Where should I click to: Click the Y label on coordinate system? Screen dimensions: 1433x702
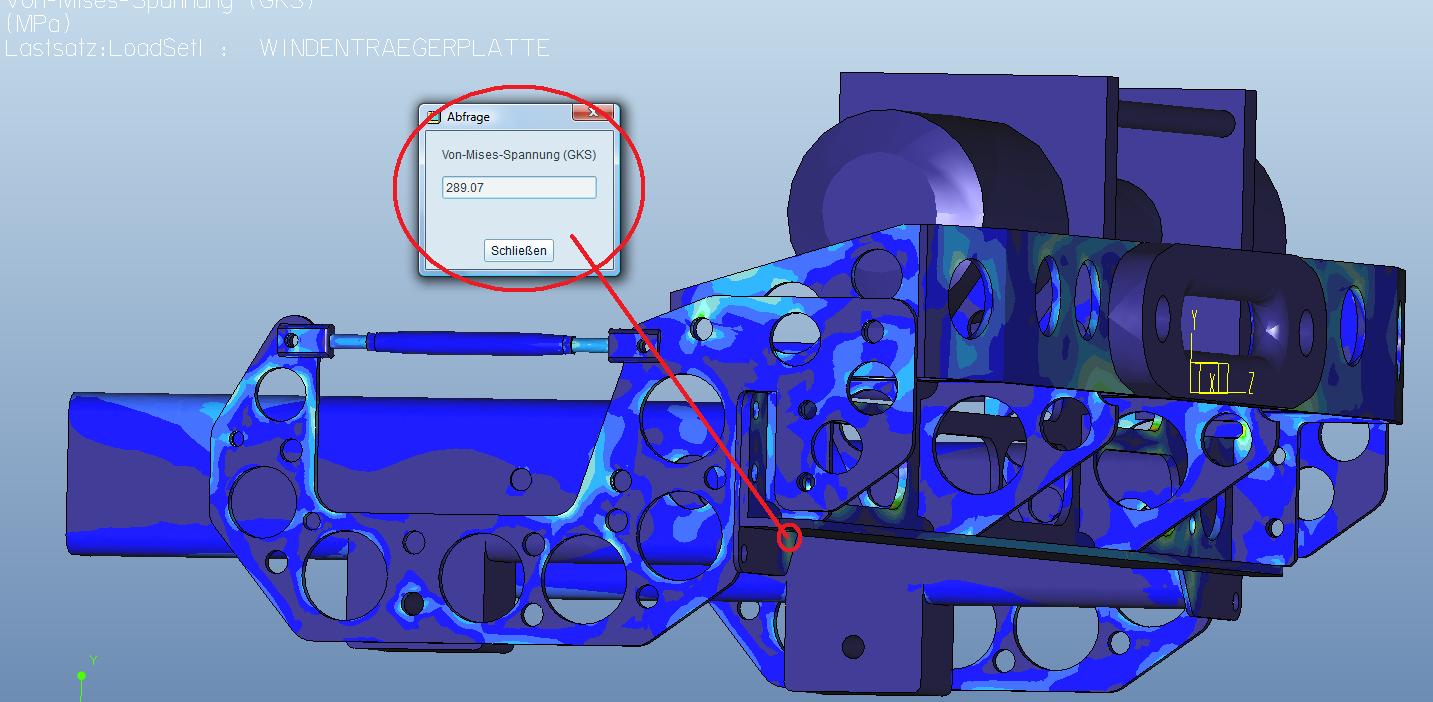1194,320
